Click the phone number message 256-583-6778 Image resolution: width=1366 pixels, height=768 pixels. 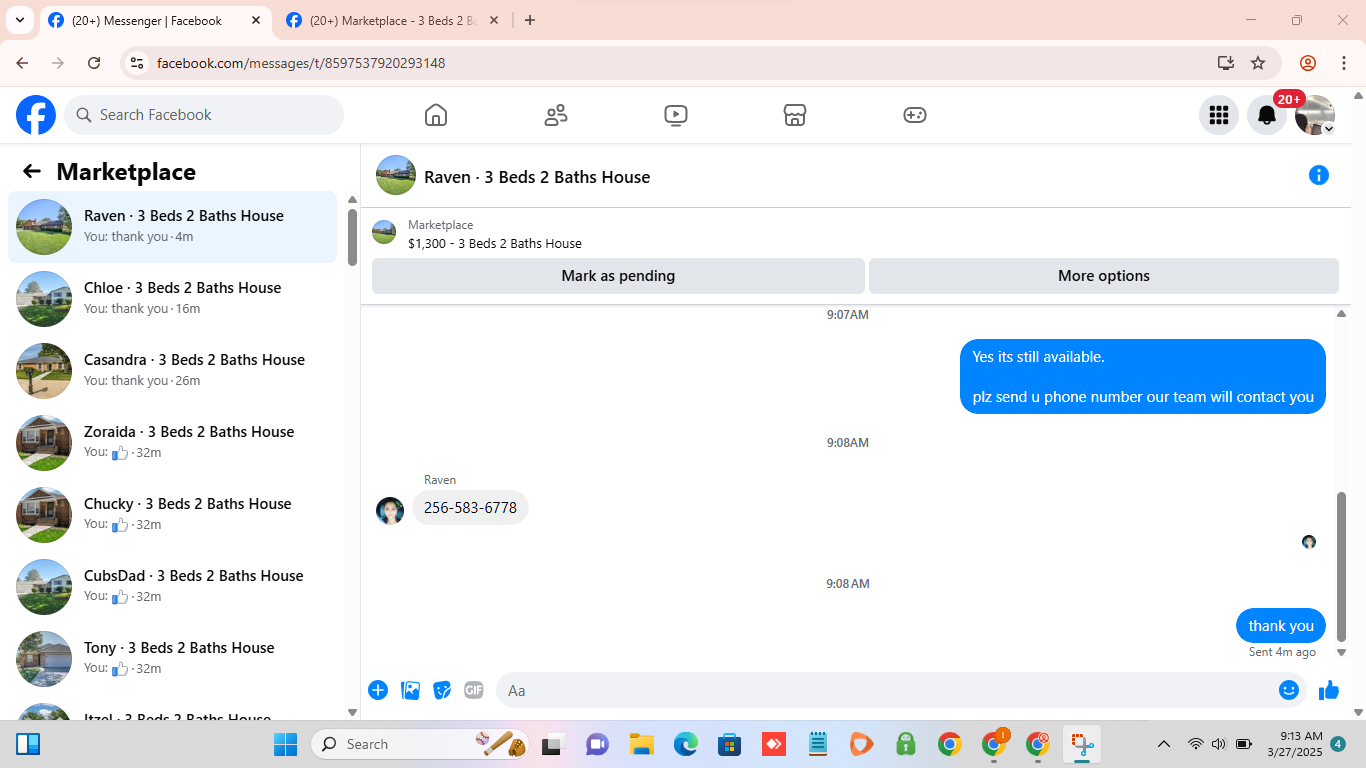tap(470, 508)
